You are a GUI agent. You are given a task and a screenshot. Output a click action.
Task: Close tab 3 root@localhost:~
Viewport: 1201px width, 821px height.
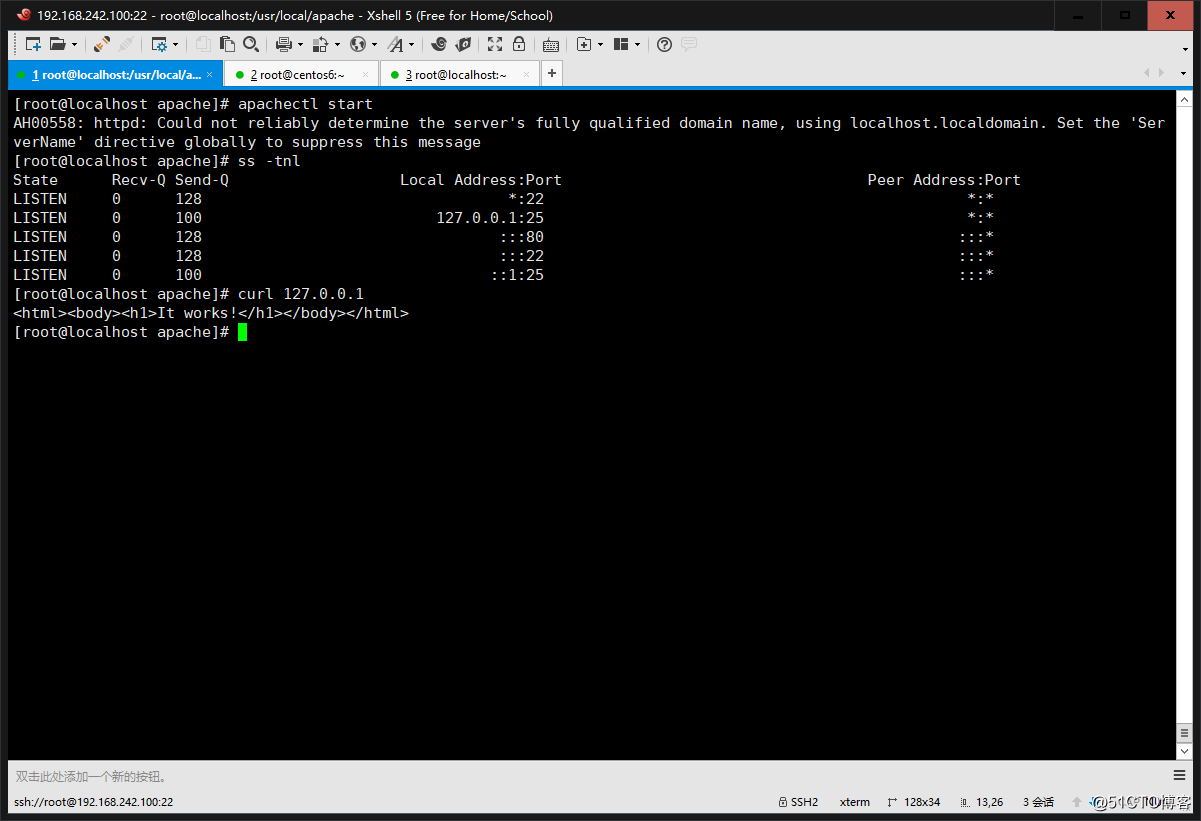tap(526, 74)
